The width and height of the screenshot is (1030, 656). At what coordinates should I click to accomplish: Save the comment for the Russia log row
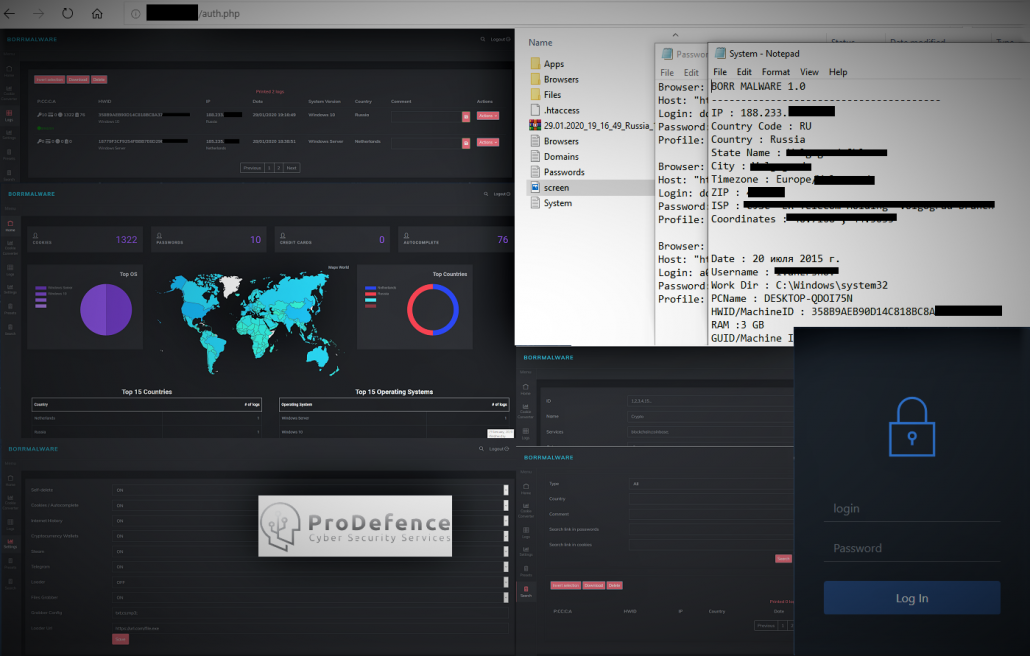(x=466, y=117)
